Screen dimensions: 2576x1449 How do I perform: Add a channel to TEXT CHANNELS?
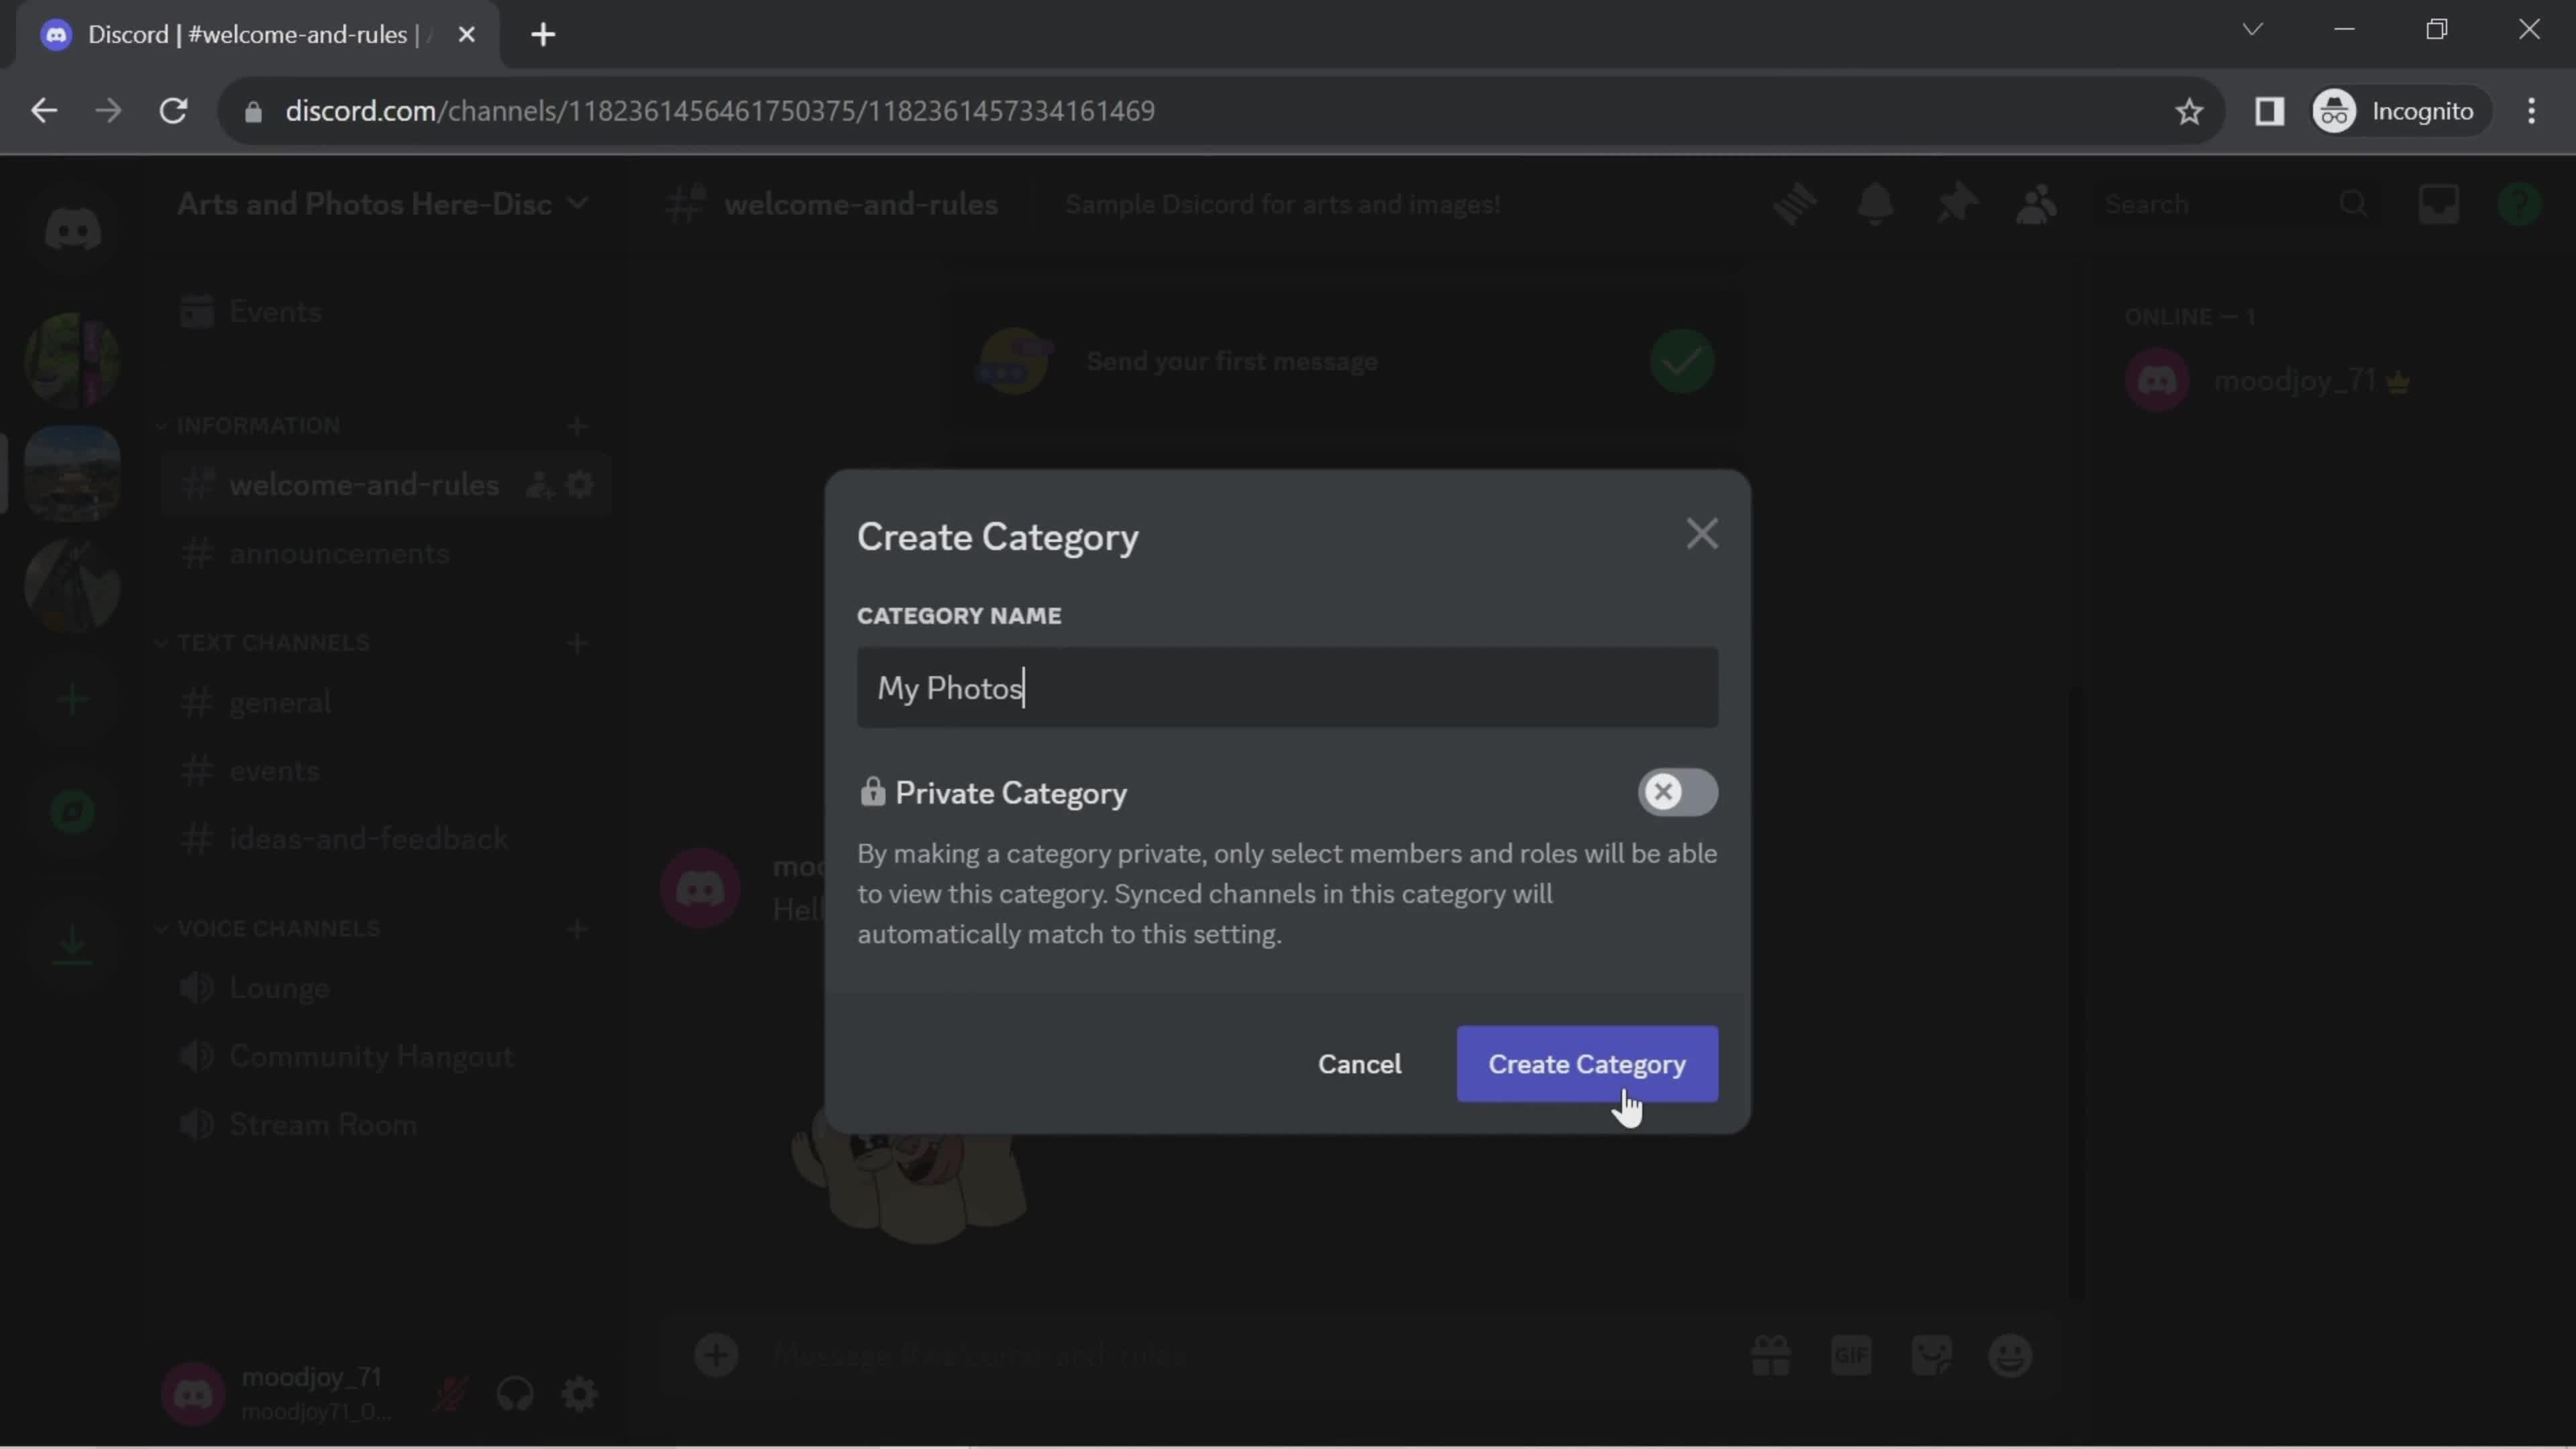577,643
